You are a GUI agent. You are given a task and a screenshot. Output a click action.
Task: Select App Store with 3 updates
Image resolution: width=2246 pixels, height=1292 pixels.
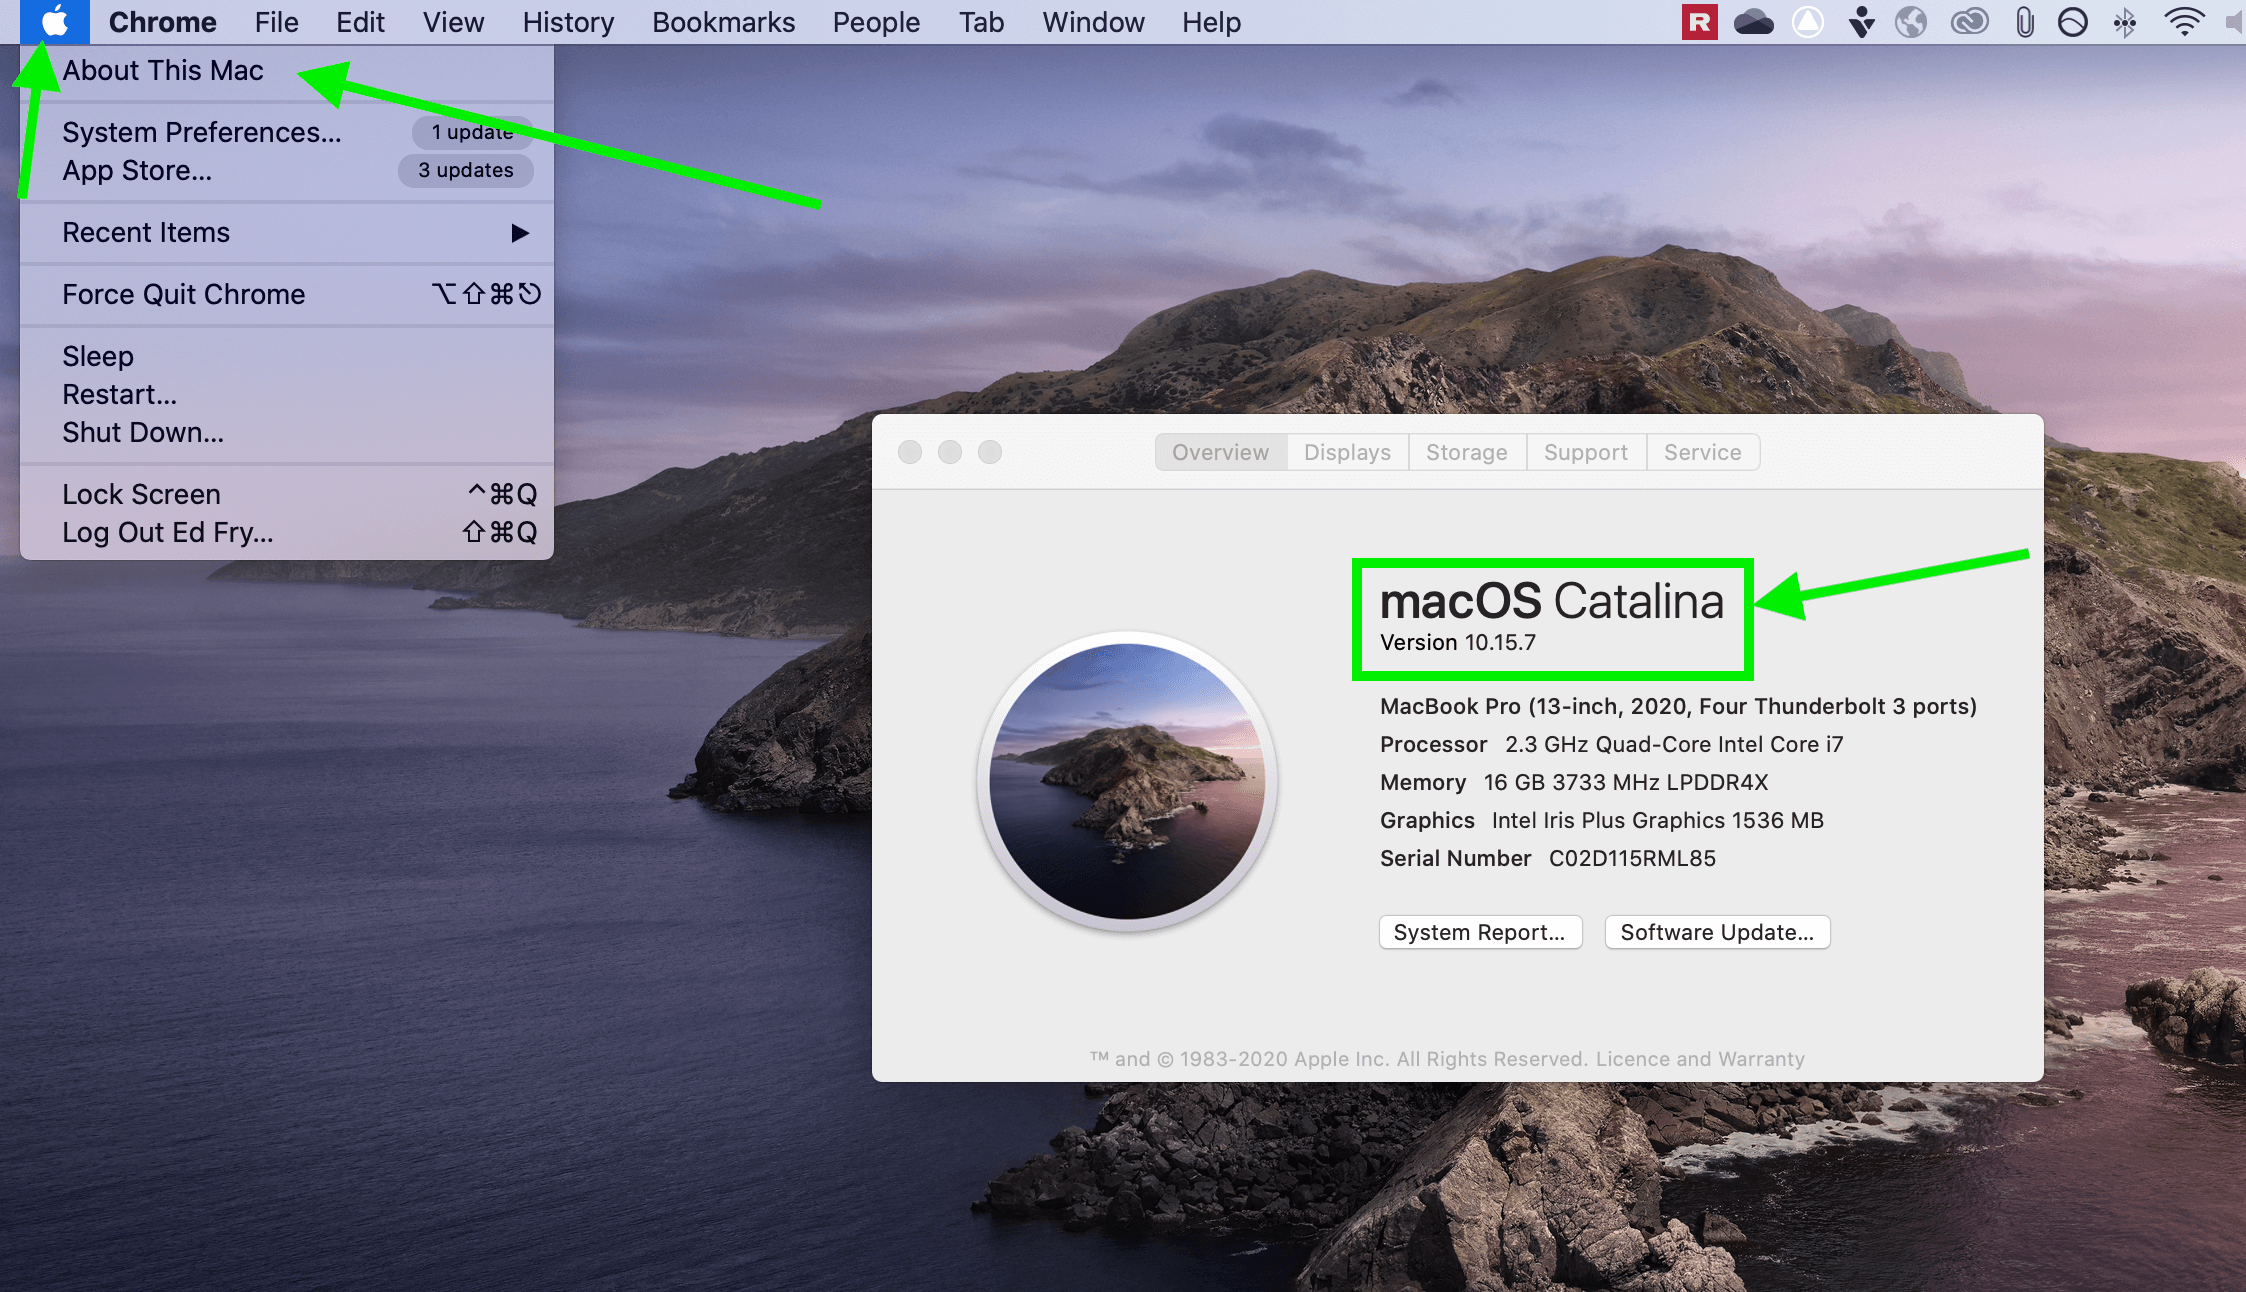pos(137,171)
